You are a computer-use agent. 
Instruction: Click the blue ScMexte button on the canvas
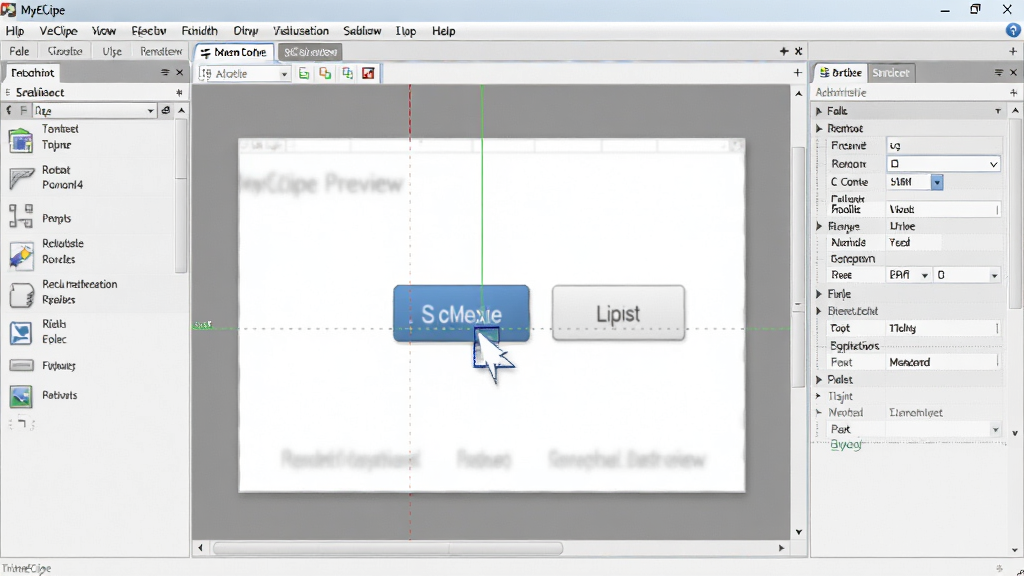tap(461, 313)
